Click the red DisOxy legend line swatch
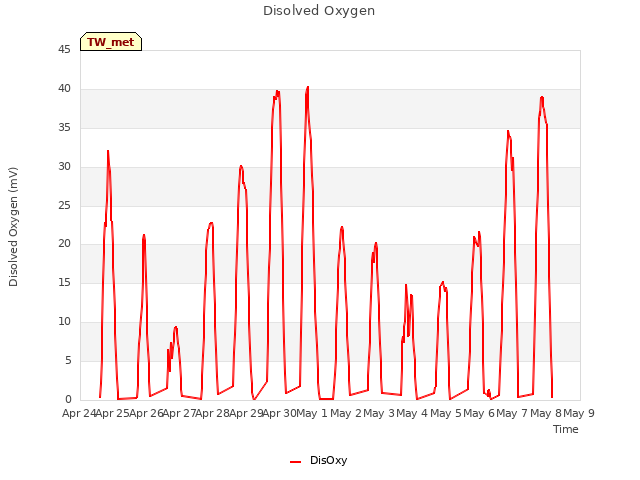640x480 pixels. 296,462
